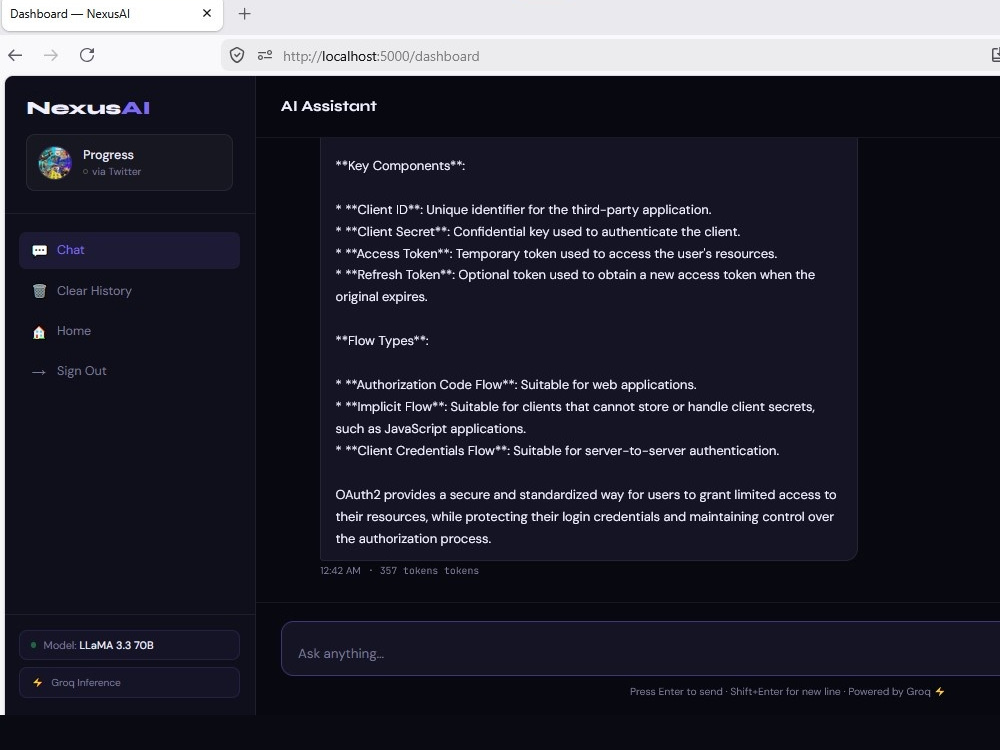Select Sign Out in sidebar

click(x=129, y=371)
